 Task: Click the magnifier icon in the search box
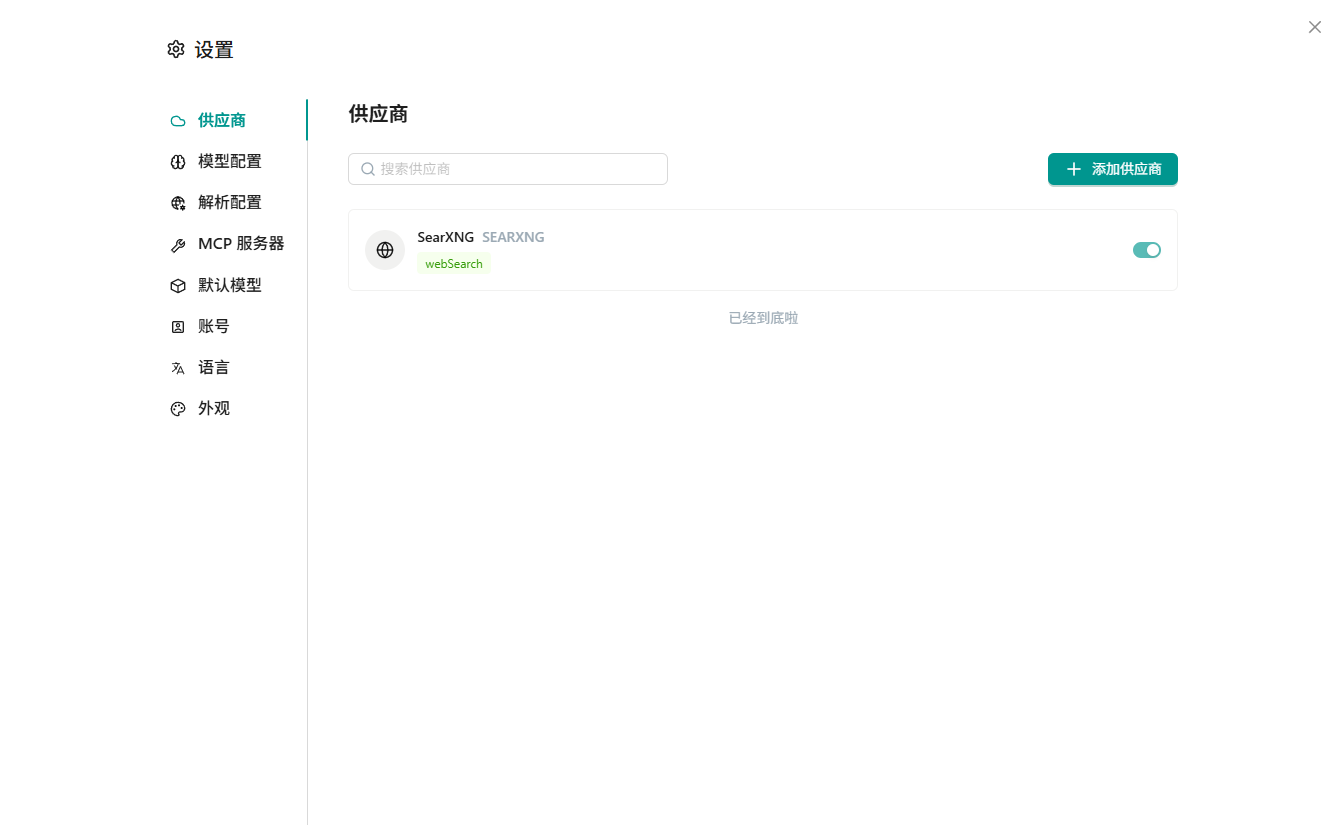[368, 169]
